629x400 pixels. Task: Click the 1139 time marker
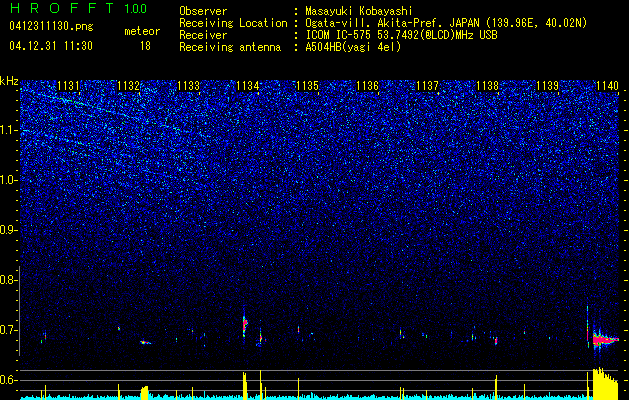click(x=547, y=86)
